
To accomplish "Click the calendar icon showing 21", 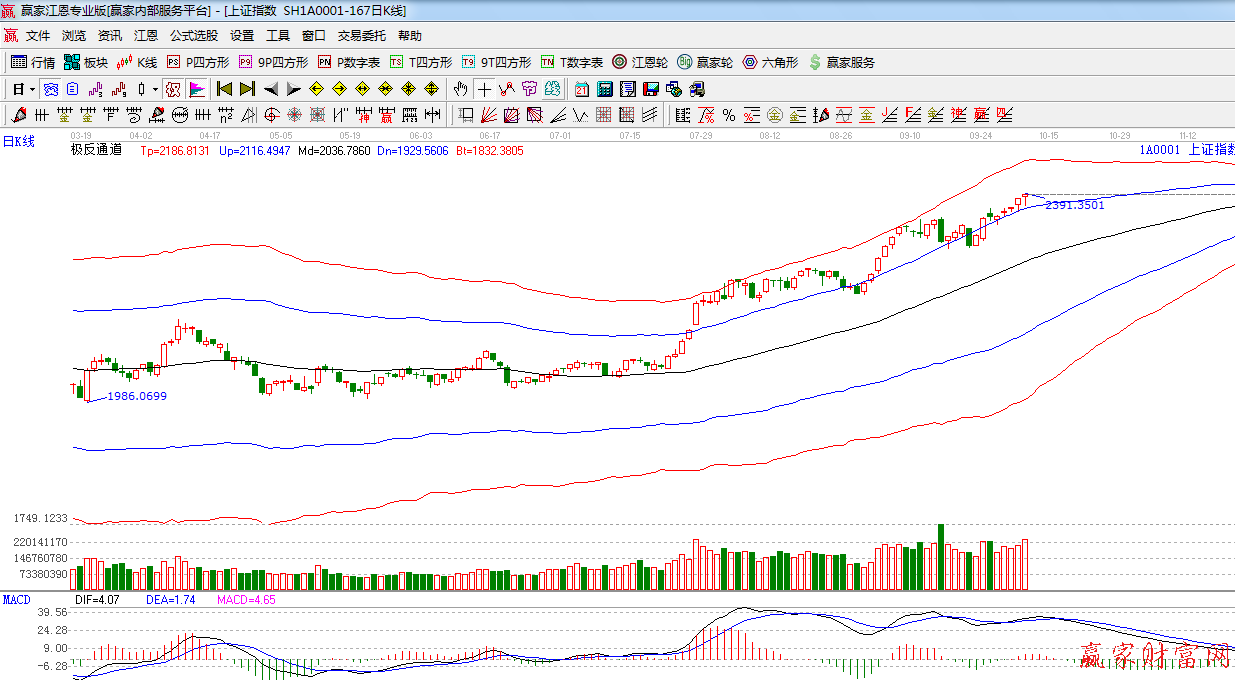I will pyautogui.click(x=582, y=89).
